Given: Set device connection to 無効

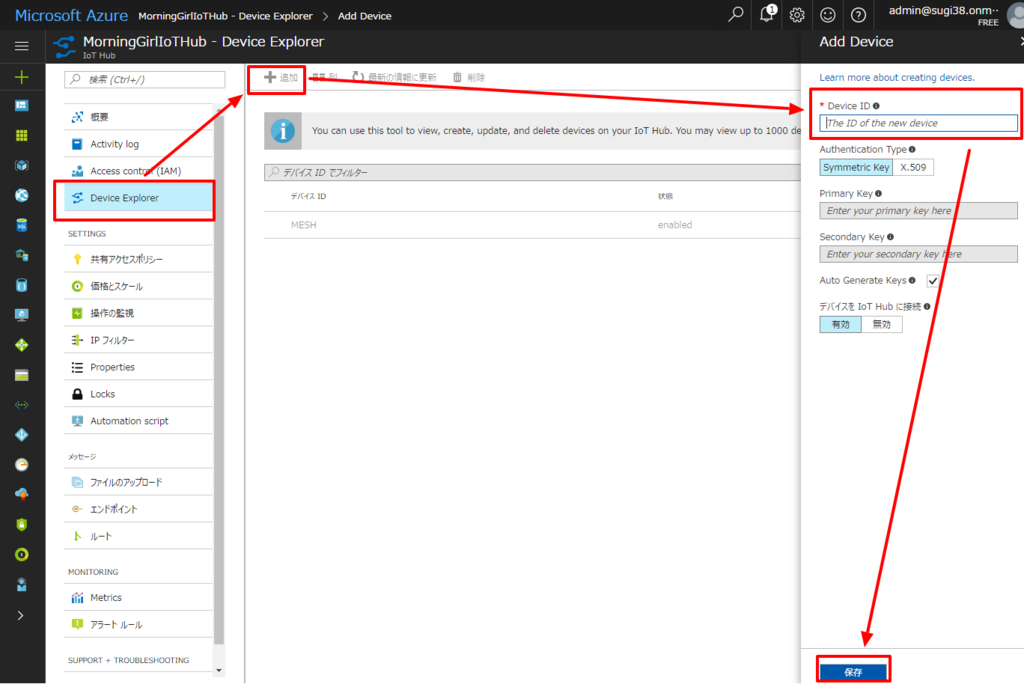Looking at the screenshot, I should (x=882, y=325).
